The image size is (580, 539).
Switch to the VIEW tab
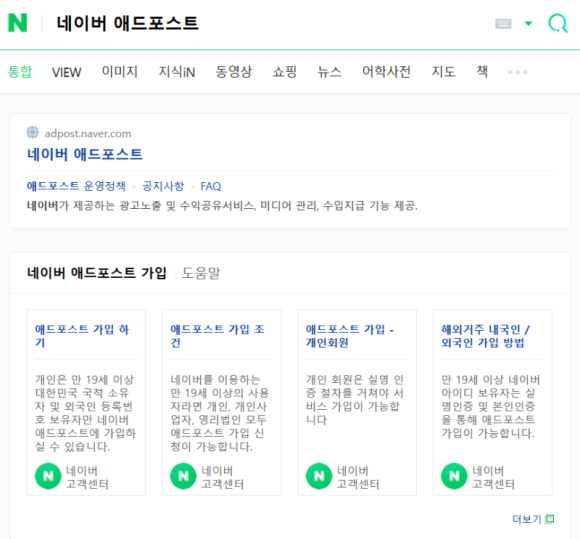click(67, 72)
